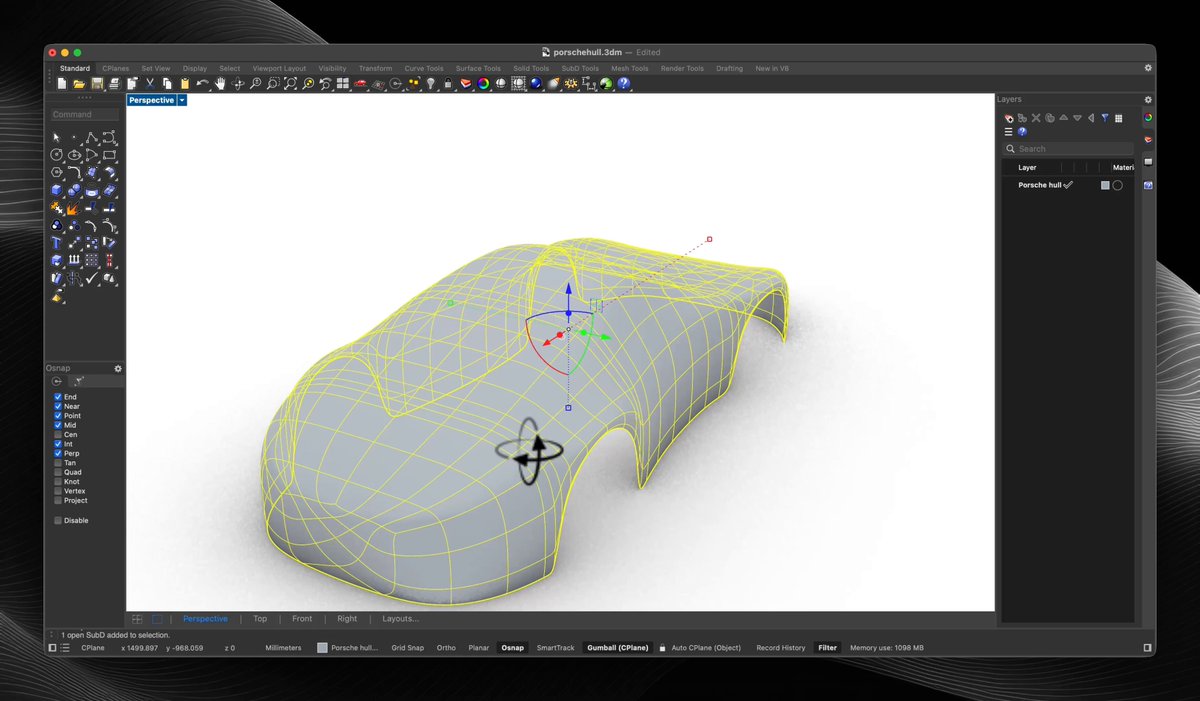Toggle the Perp osnap checkbox
1200x701 pixels.
[57, 453]
